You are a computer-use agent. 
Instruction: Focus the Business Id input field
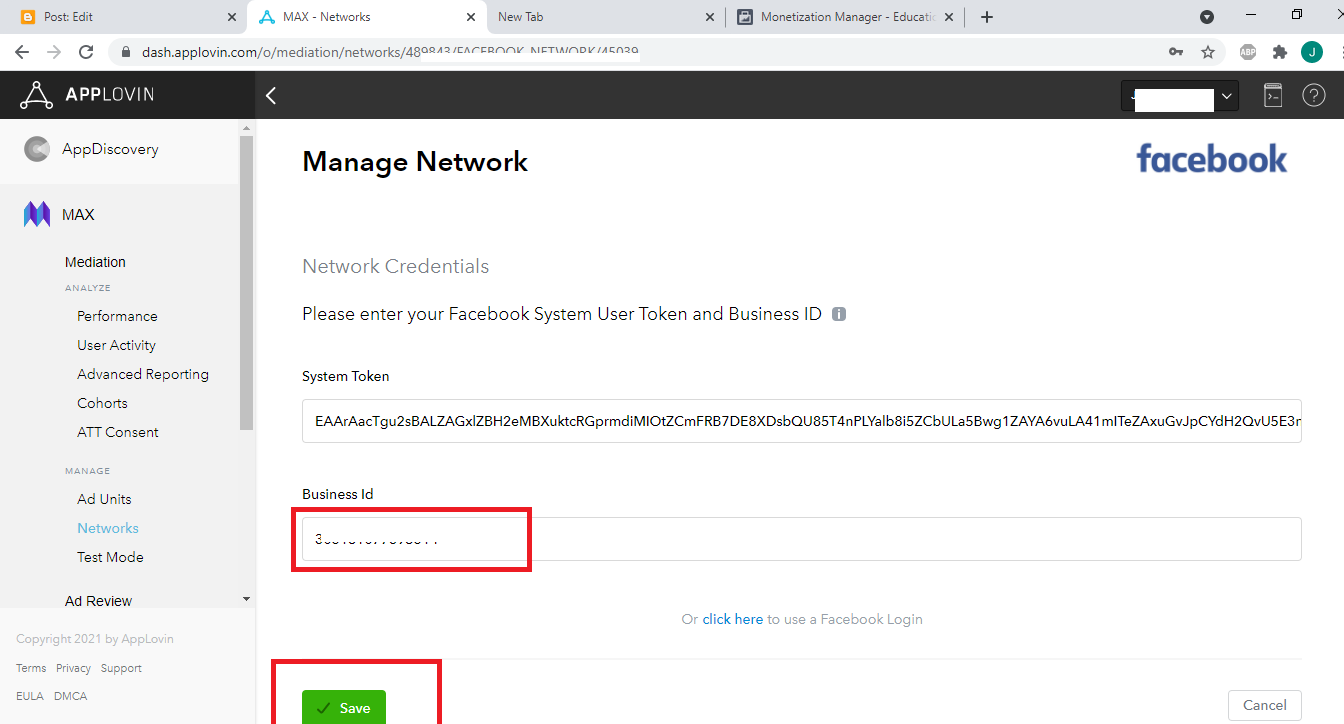tap(801, 539)
